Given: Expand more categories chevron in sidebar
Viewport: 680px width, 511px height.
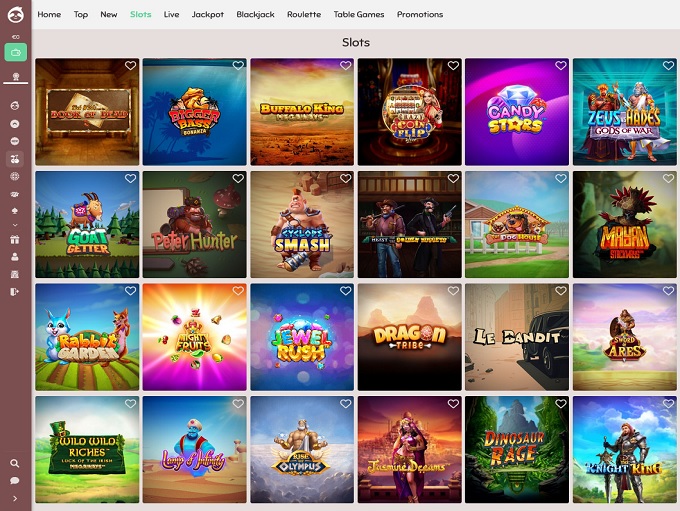Looking at the screenshot, I should coord(15,225).
